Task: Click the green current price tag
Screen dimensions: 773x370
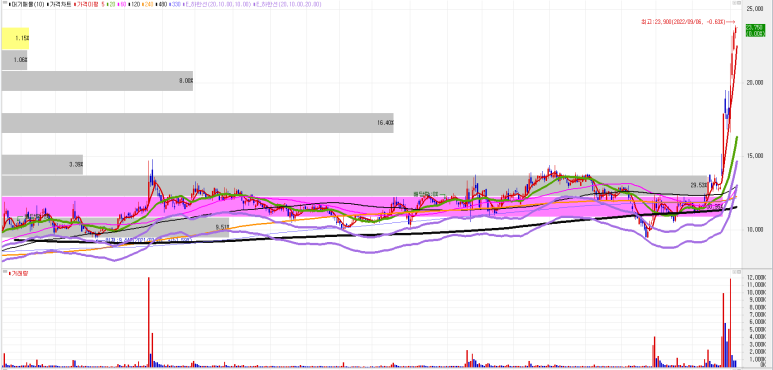Action: (754, 30)
